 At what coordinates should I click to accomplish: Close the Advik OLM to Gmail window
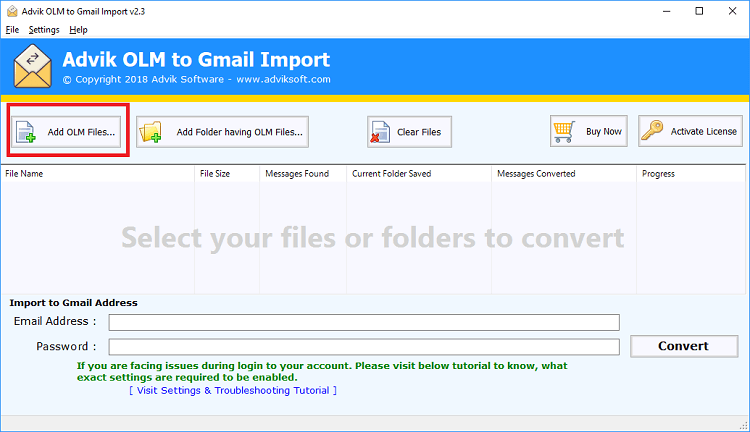732,11
